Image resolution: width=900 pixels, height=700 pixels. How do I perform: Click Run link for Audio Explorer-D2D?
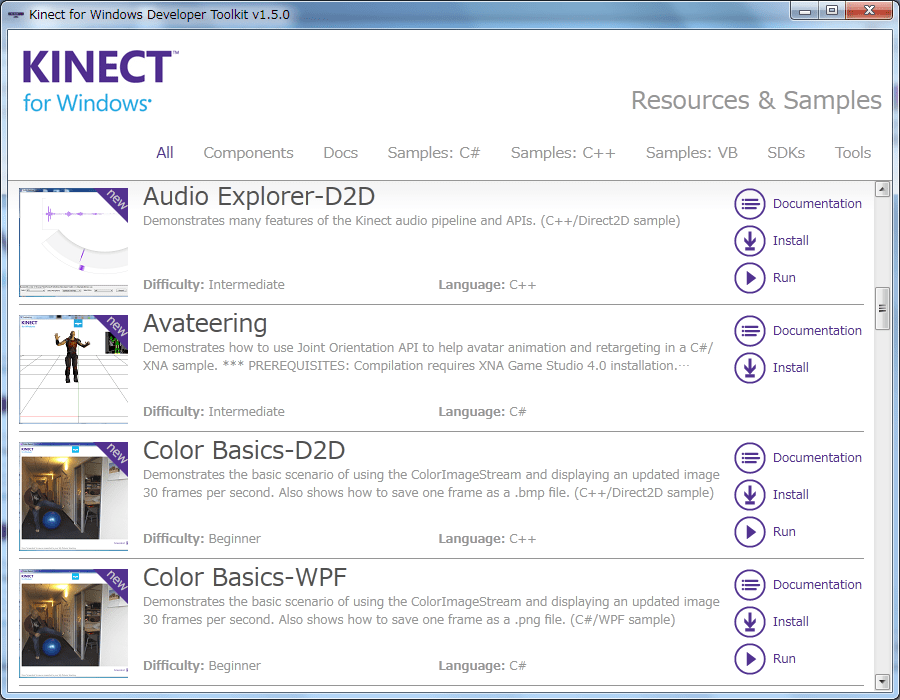pyautogui.click(x=784, y=278)
